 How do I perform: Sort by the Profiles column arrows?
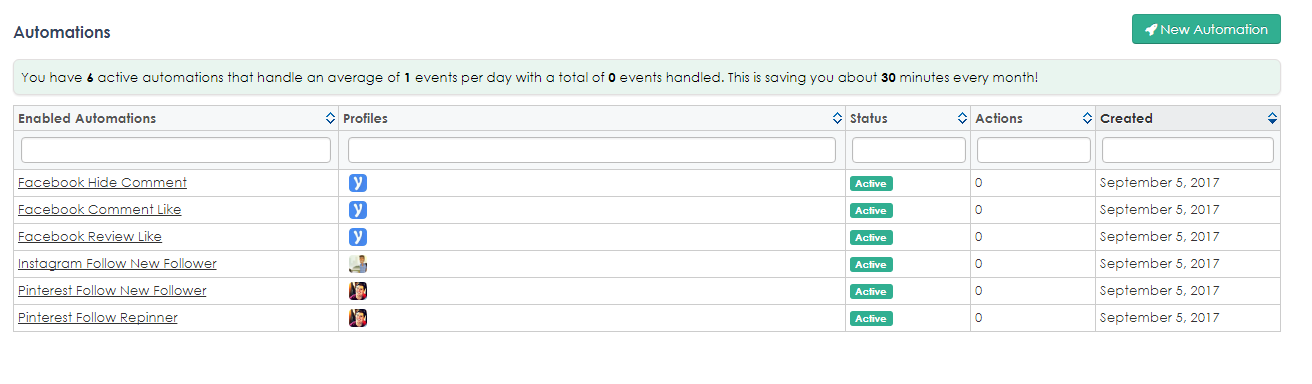point(838,118)
